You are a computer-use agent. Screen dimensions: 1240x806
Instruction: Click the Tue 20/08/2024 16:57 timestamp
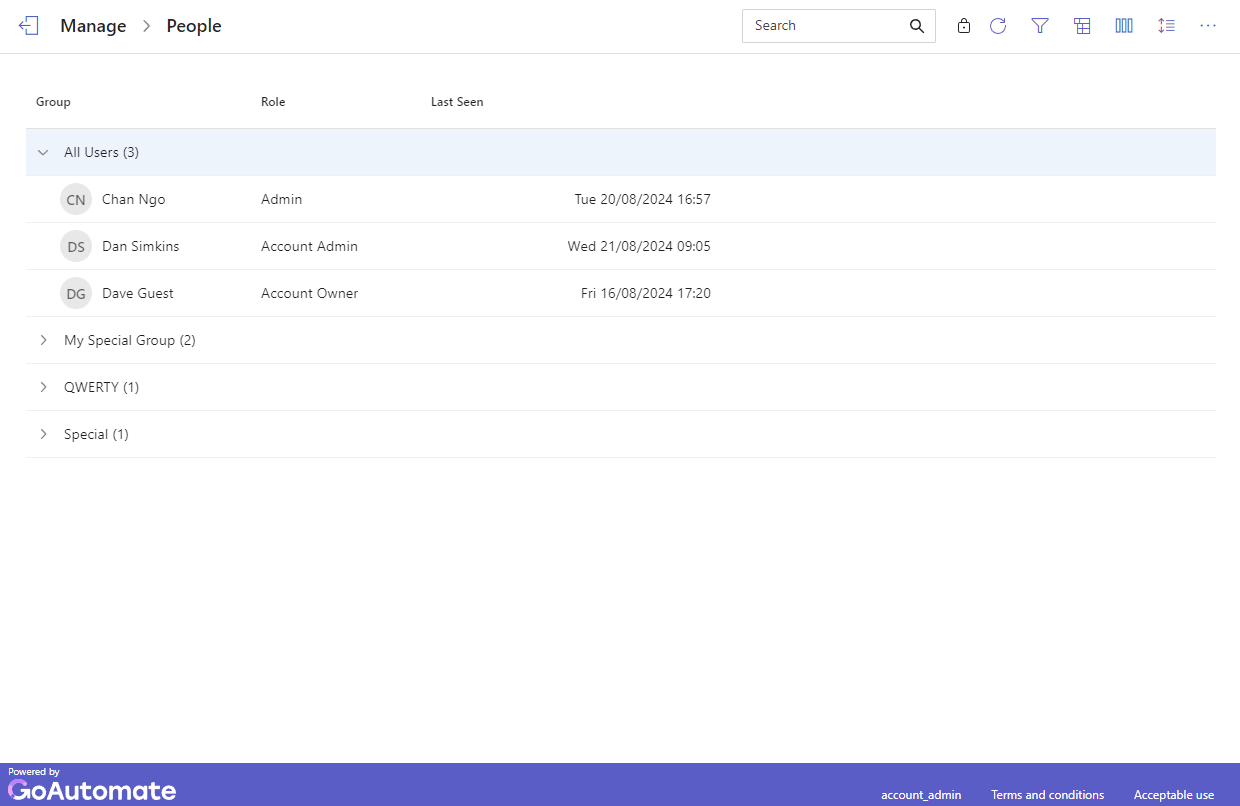click(x=642, y=199)
